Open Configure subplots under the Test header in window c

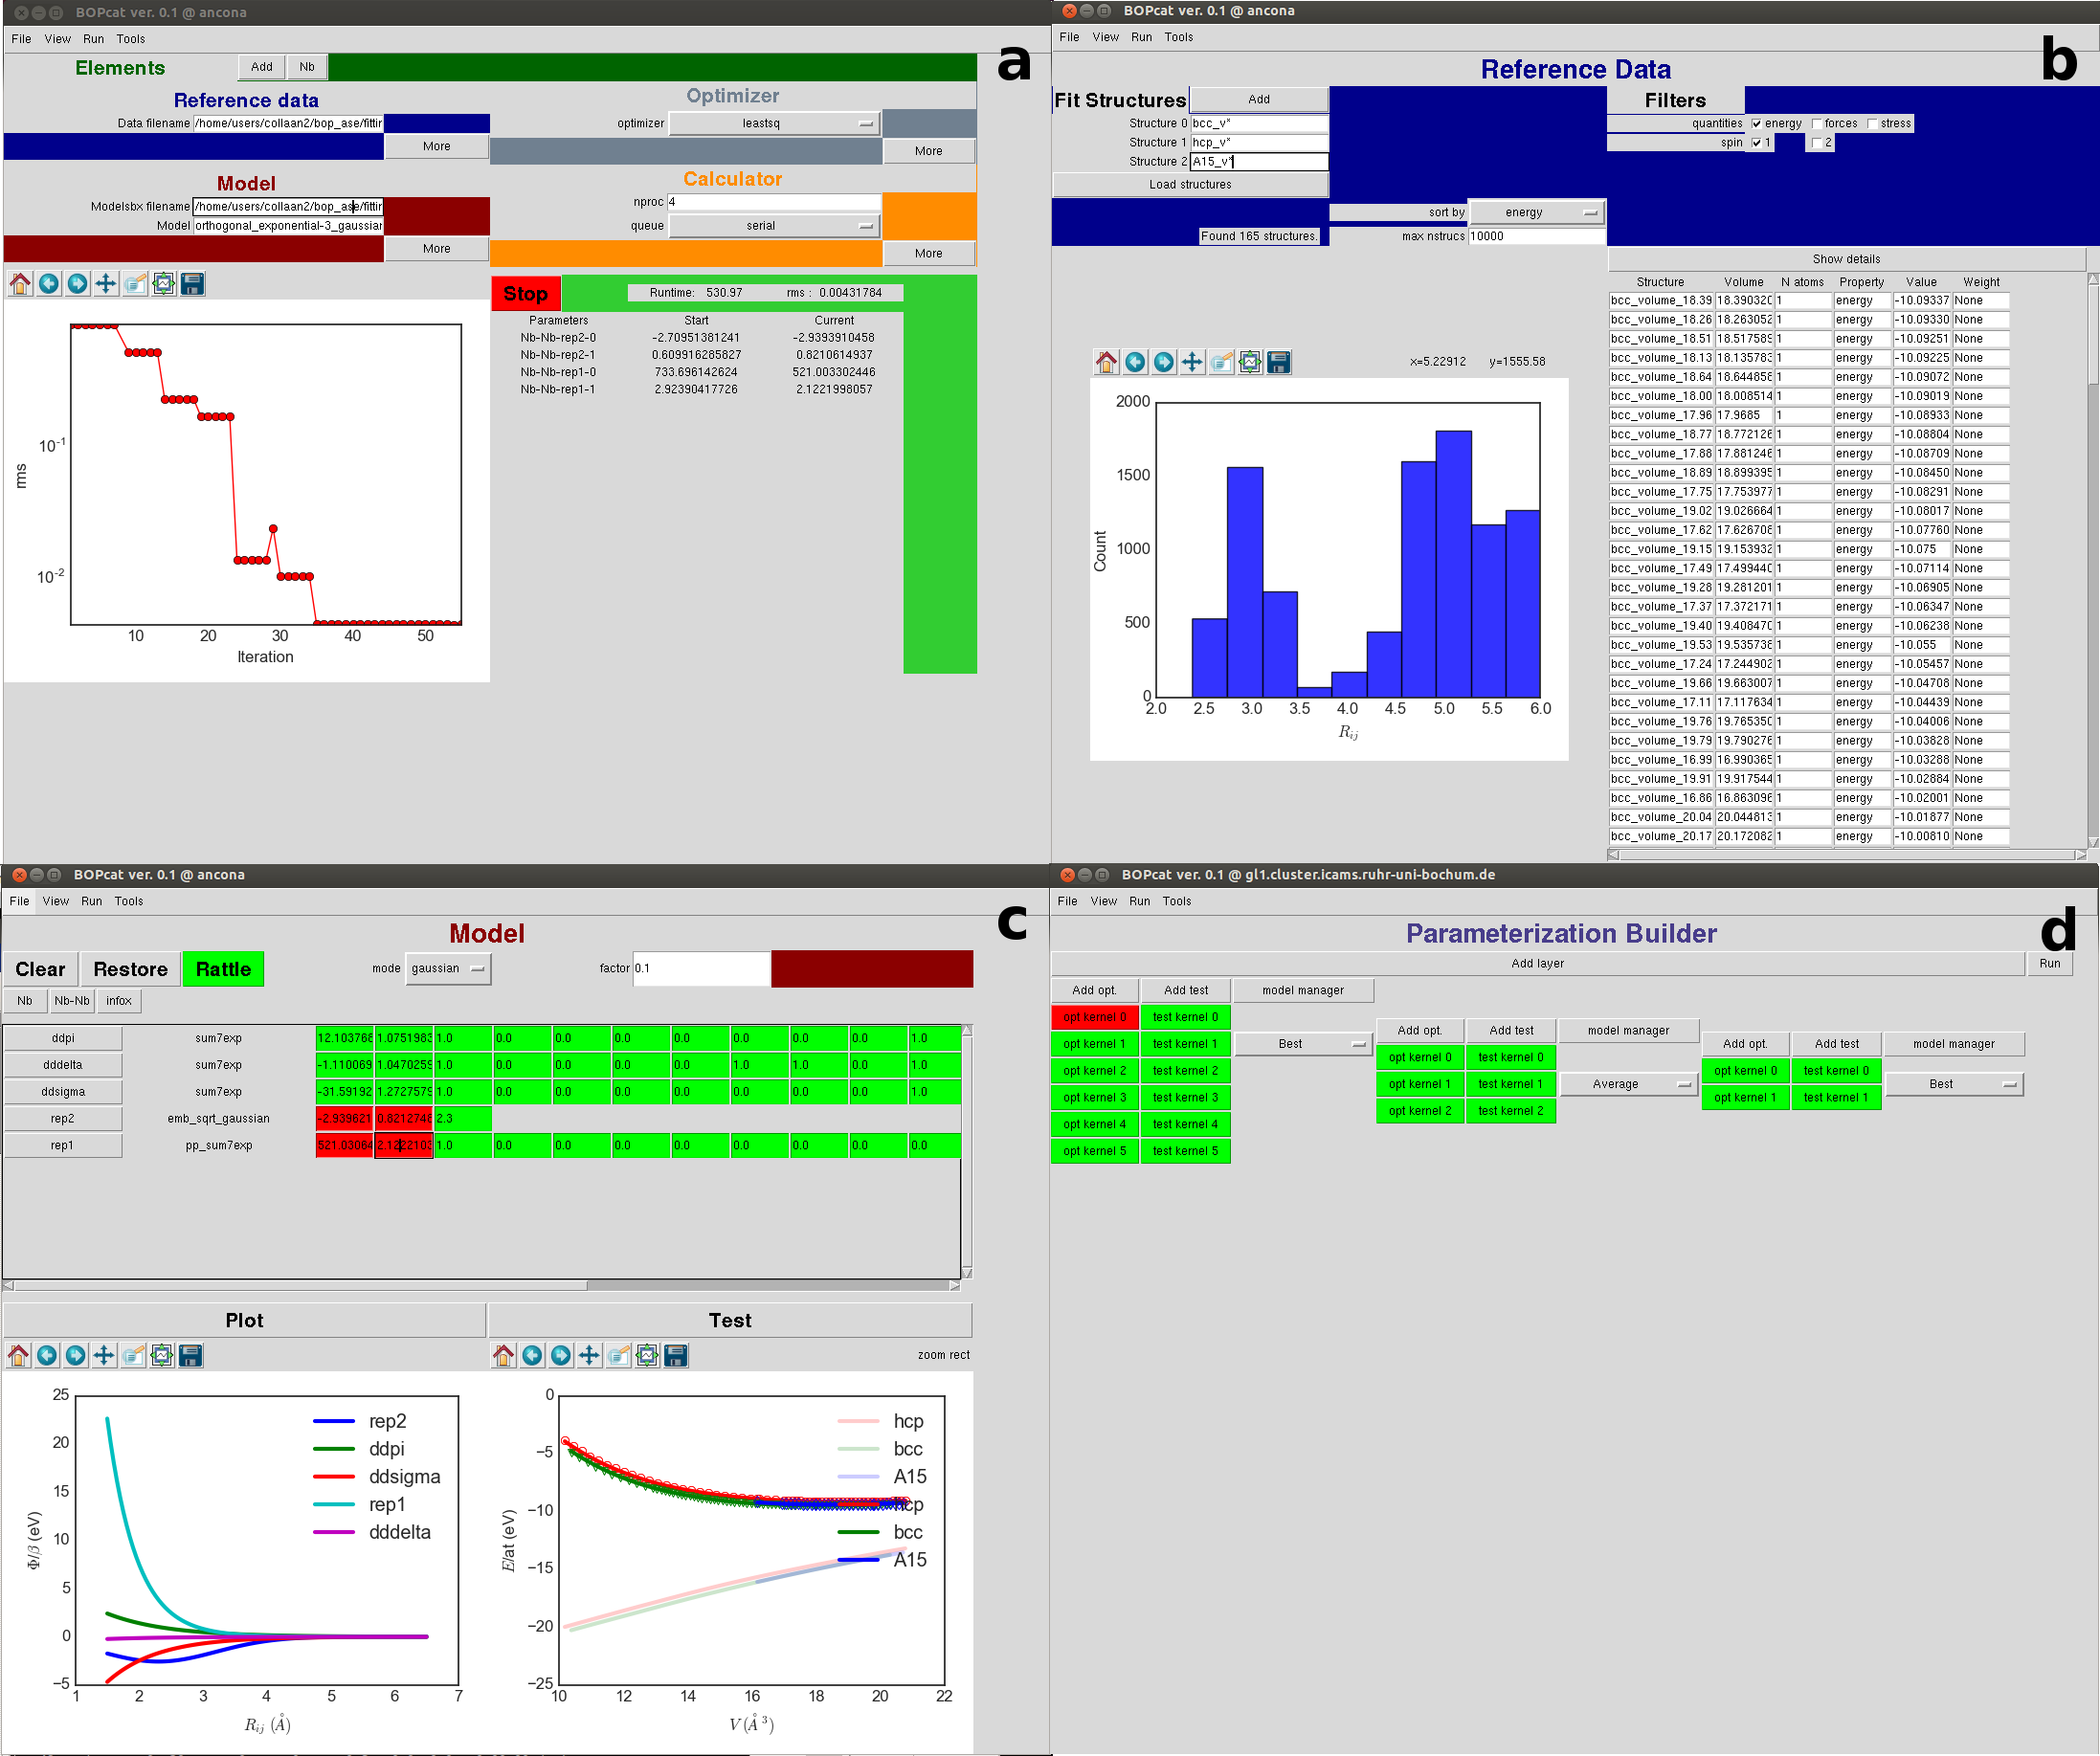pyautogui.click(x=648, y=1355)
